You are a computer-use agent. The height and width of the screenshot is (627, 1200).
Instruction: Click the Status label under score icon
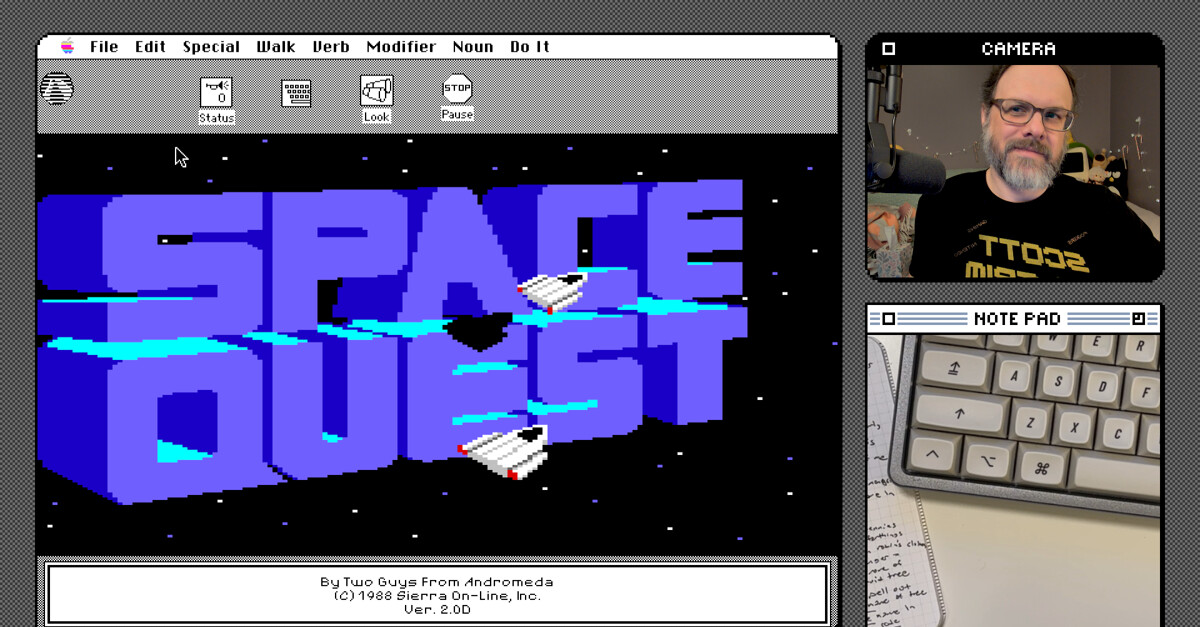[216, 118]
